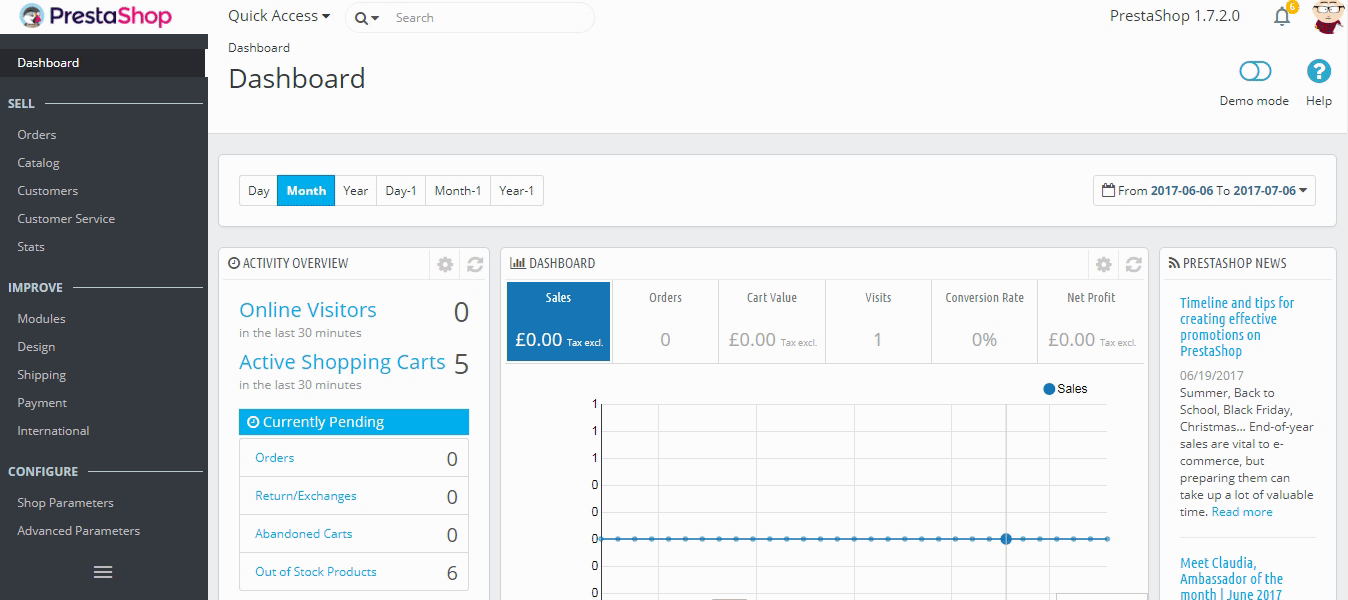Open Dashboard panel settings gear

pyautogui.click(x=1103, y=264)
